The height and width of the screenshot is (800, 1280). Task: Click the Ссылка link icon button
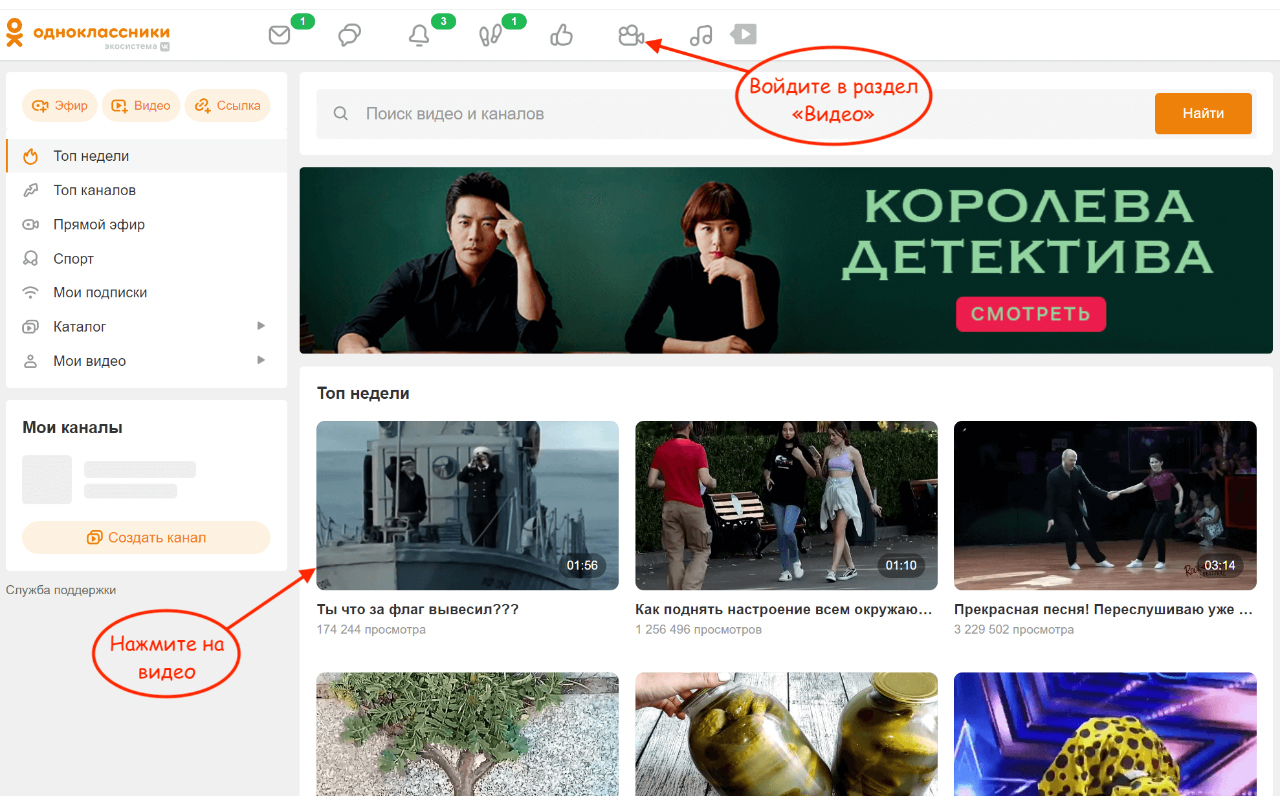227,105
